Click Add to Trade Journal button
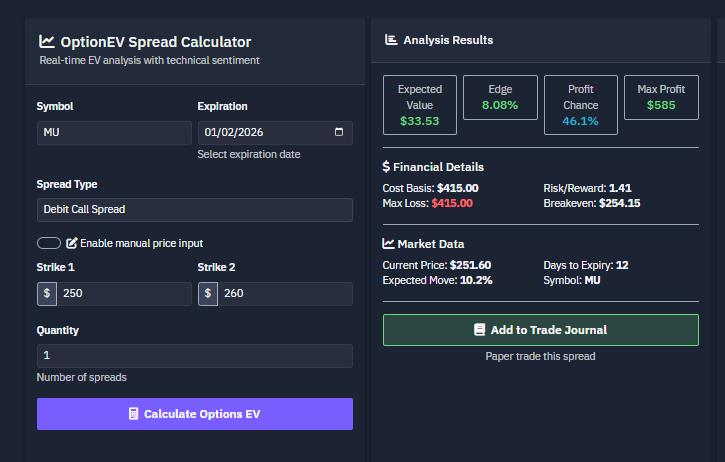 pos(541,330)
